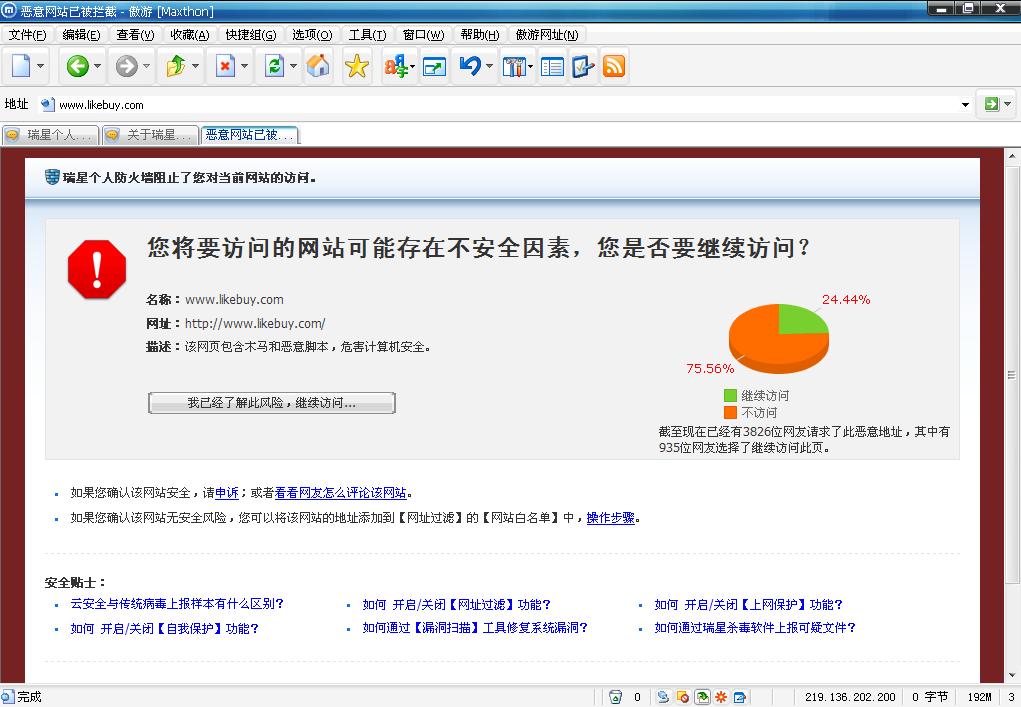Select the 恶意网站已被 tab
Screen dimensions: 1021x707
coord(250,135)
